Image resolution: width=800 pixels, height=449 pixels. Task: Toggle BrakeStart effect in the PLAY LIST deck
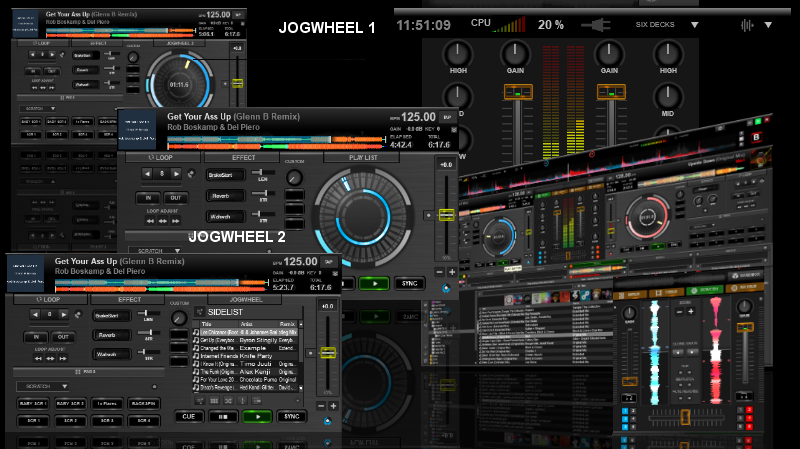(225, 175)
